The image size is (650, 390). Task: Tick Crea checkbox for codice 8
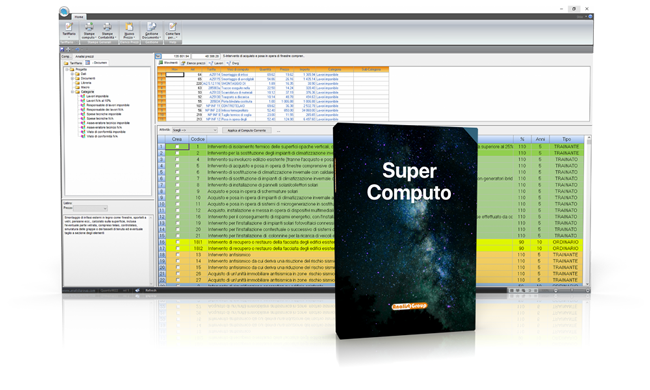tap(177, 185)
